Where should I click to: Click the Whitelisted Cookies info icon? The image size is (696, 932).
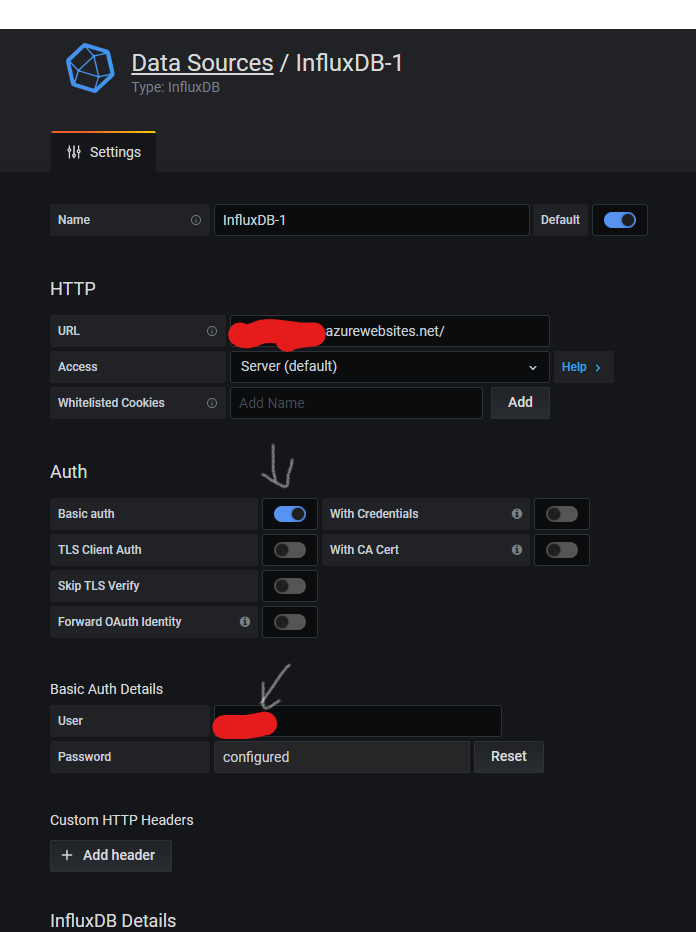pos(212,403)
